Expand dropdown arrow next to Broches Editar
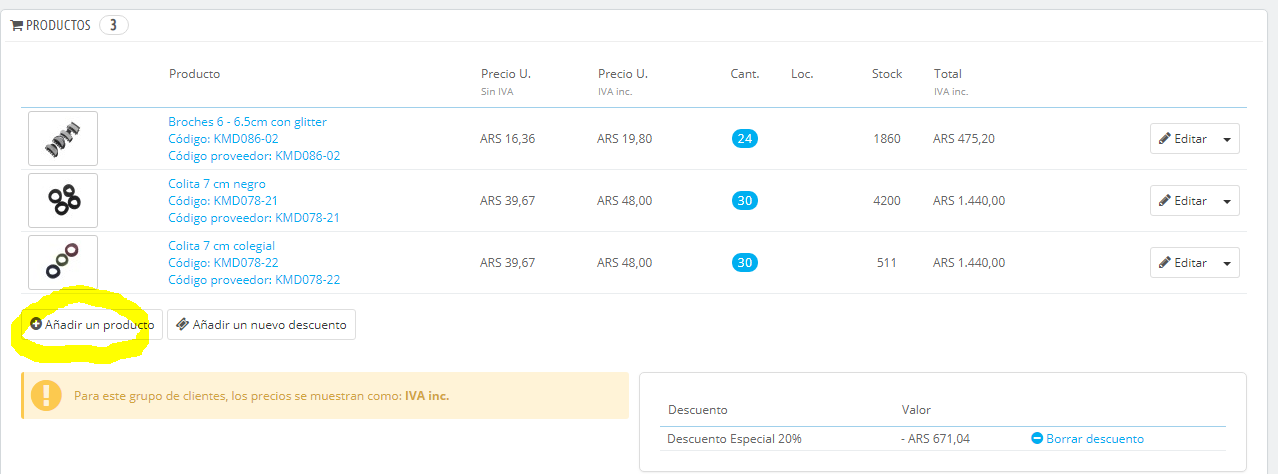This screenshot has width=1278, height=474. (x=1227, y=139)
